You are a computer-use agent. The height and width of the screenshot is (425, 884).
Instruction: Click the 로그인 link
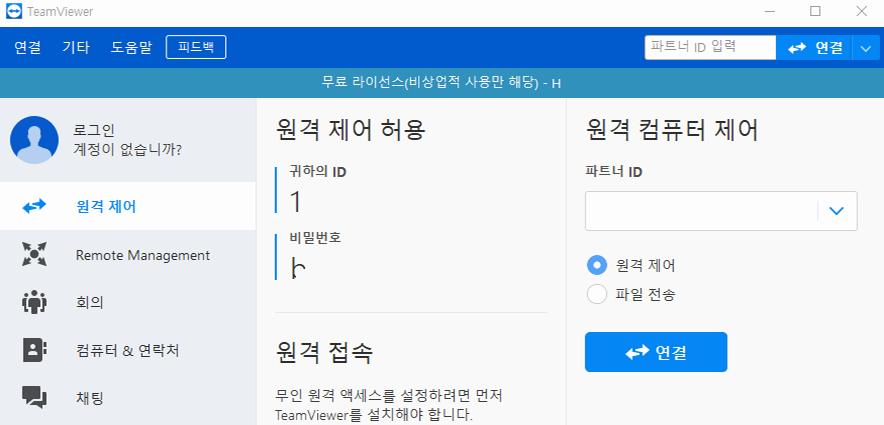click(94, 131)
